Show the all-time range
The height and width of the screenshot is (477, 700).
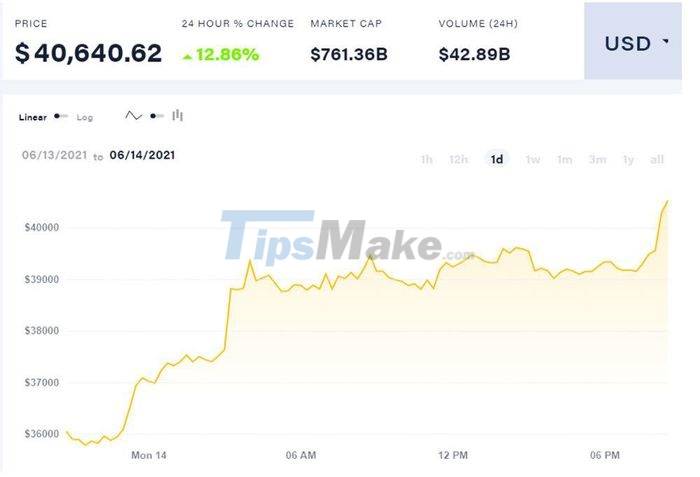[657, 159]
